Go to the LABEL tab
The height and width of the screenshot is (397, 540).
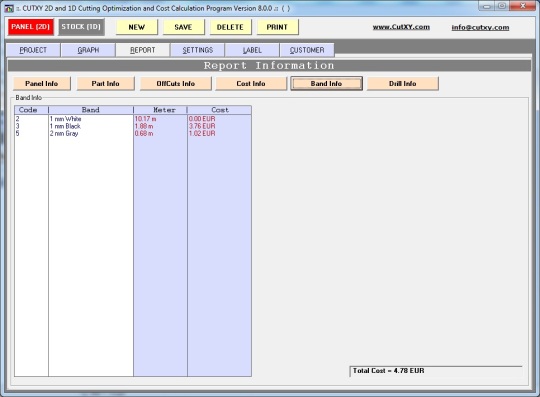pos(252,50)
